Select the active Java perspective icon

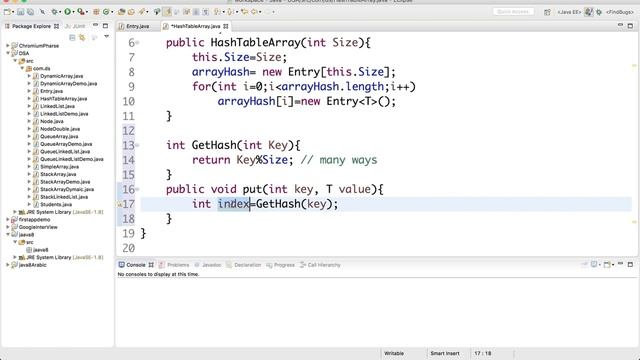point(589,12)
